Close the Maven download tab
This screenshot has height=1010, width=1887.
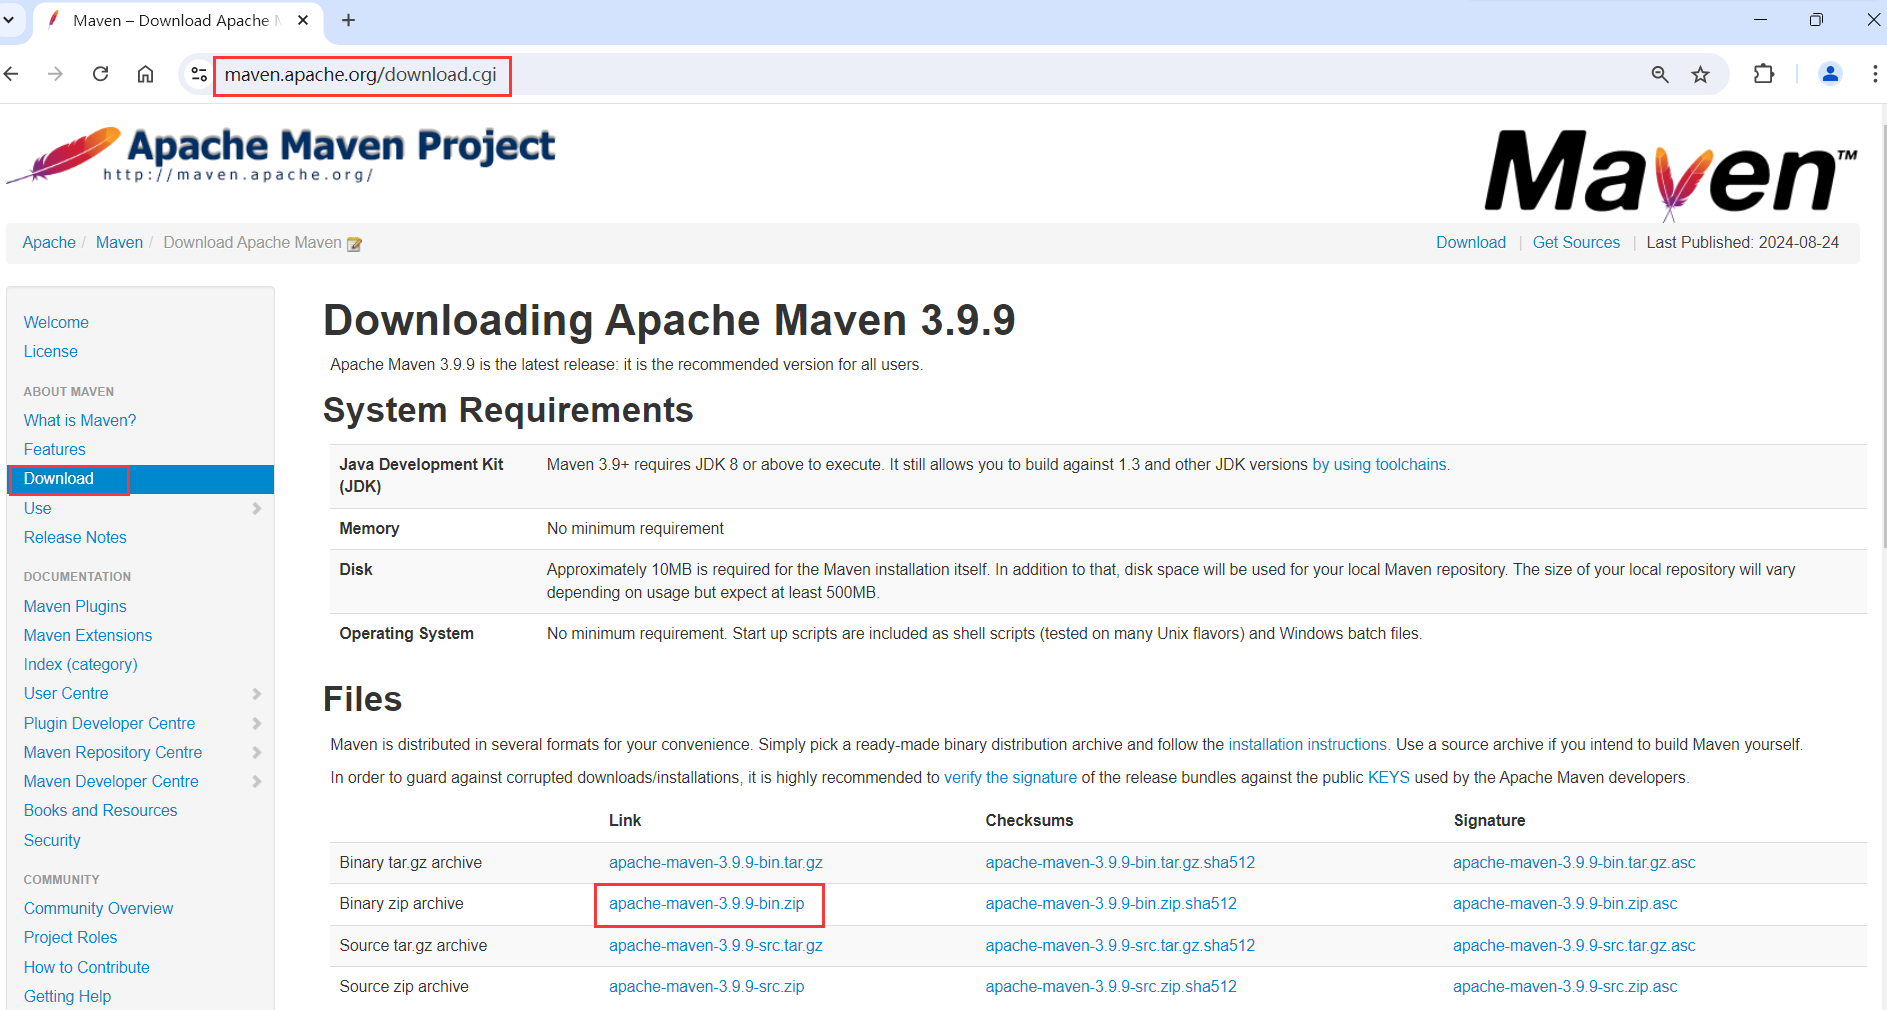(303, 20)
